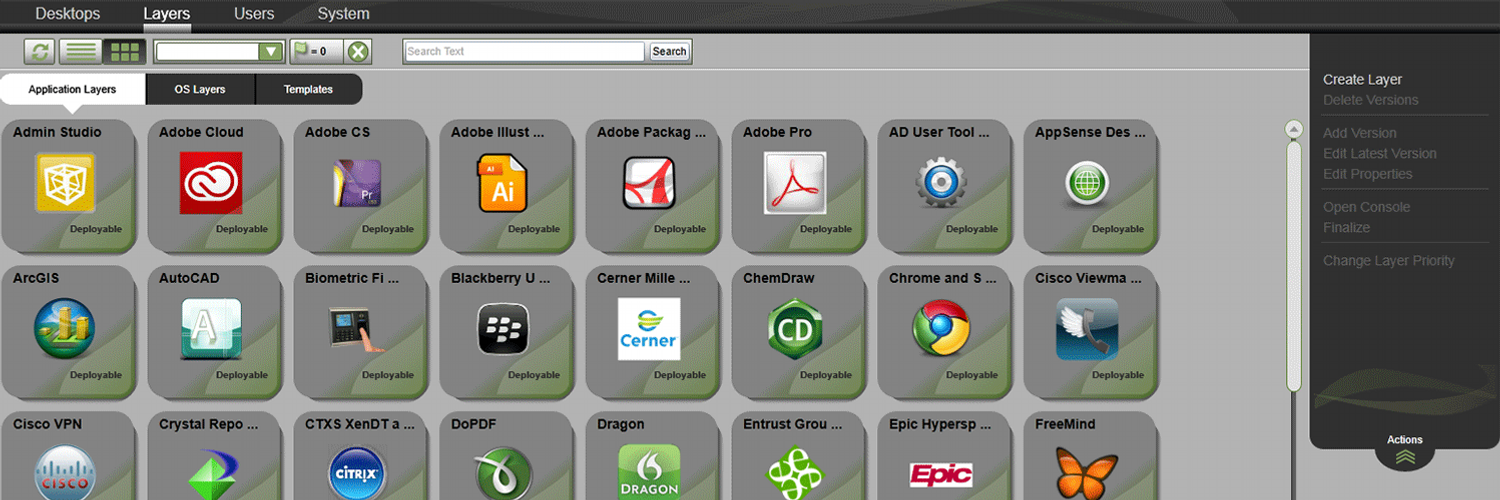Viewport: 1500px width, 500px height.
Task: Select the Epic Hyperspace layer icon
Action: click(941, 473)
